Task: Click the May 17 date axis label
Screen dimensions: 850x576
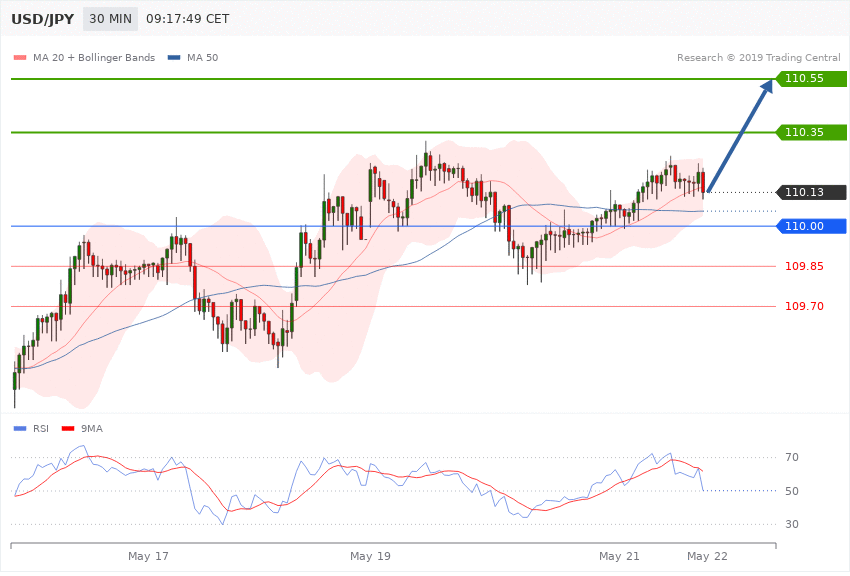Action: click(148, 556)
